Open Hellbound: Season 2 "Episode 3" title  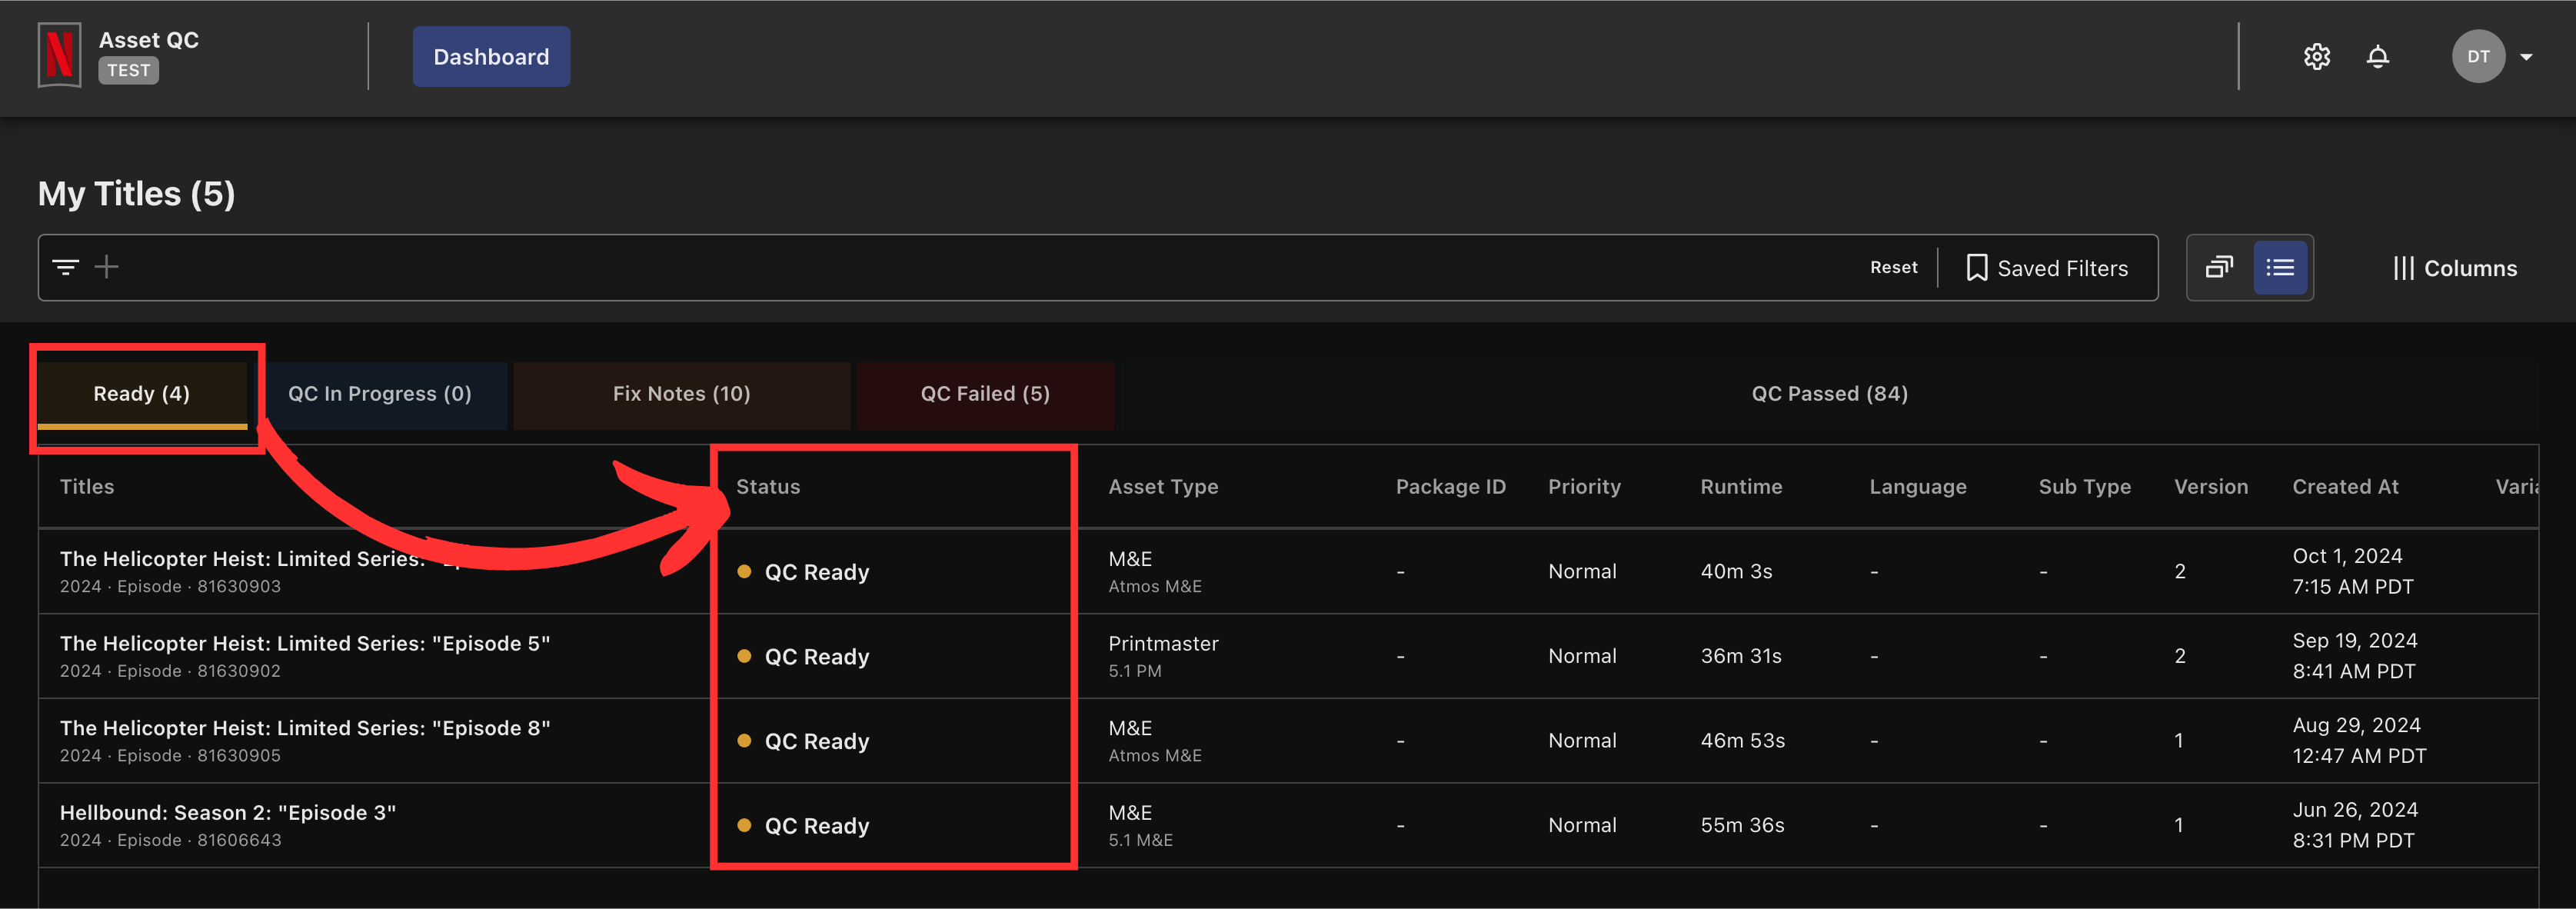(x=228, y=813)
